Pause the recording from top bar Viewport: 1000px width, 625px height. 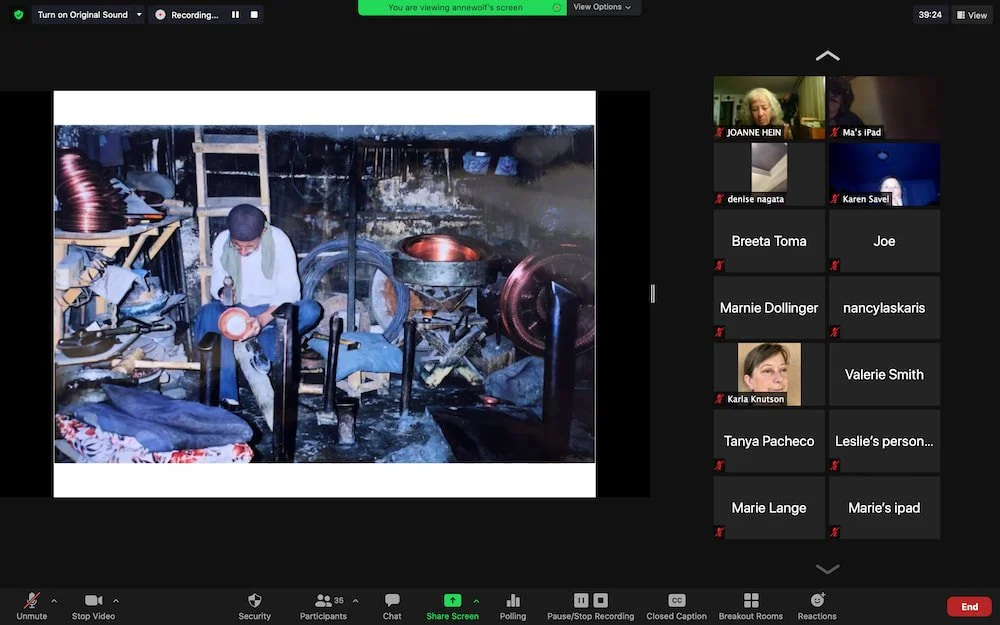coord(235,14)
